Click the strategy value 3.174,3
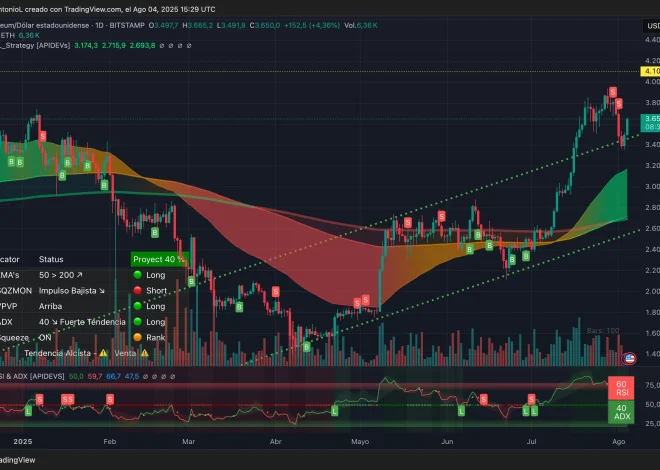660x470 pixels. [x=86, y=45]
